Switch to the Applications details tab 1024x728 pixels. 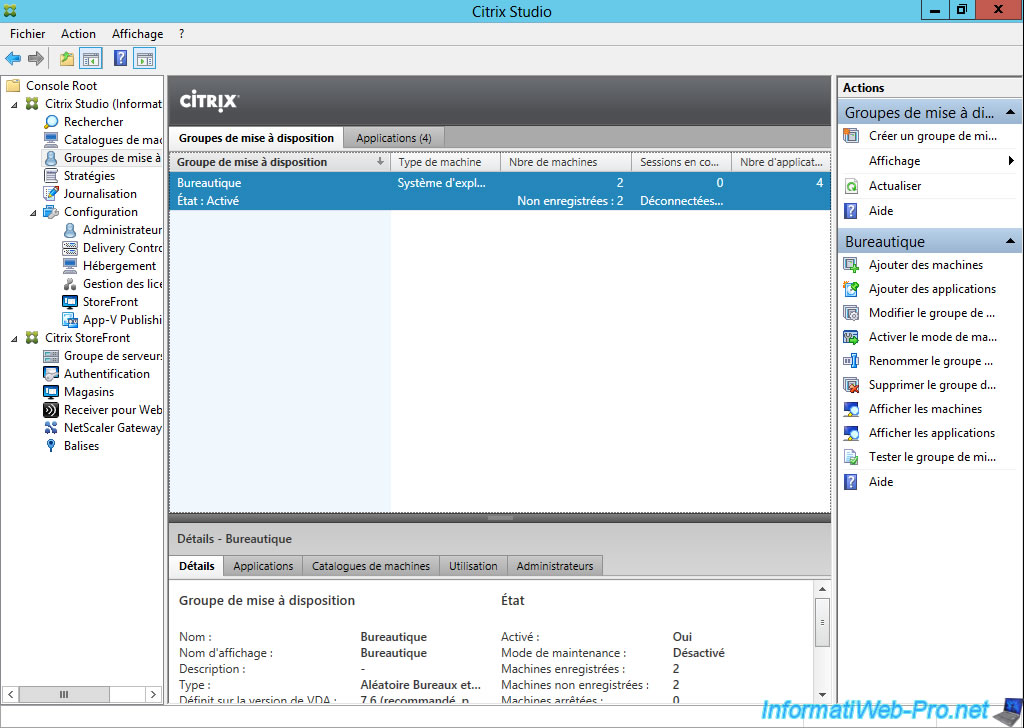263,566
